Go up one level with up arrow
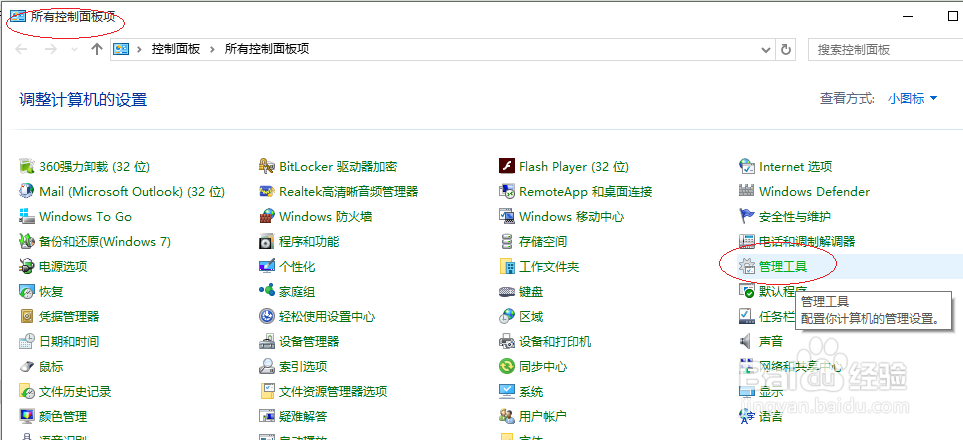Screen dimensions: 963x440 pyautogui.click(x=96, y=50)
